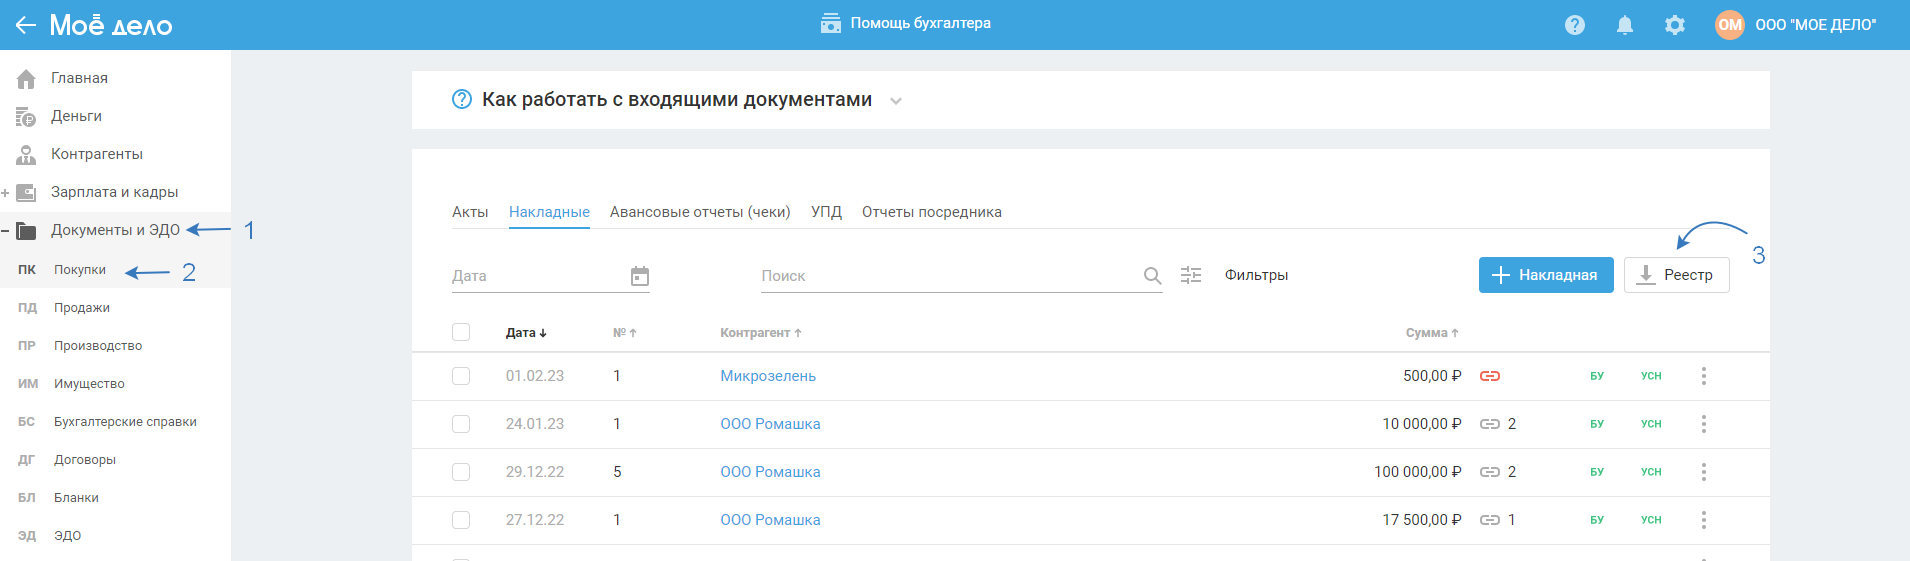Open settings gear in header
The height and width of the screenshot is (561, 1910).
click(x=1675, y=25)
